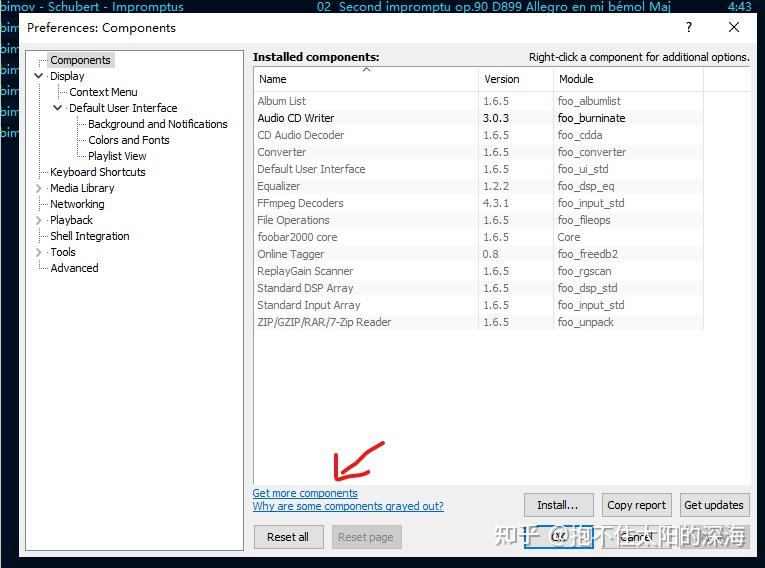Open Colors and Fonts settings
The image size is (765, 568).
(129, 140)
